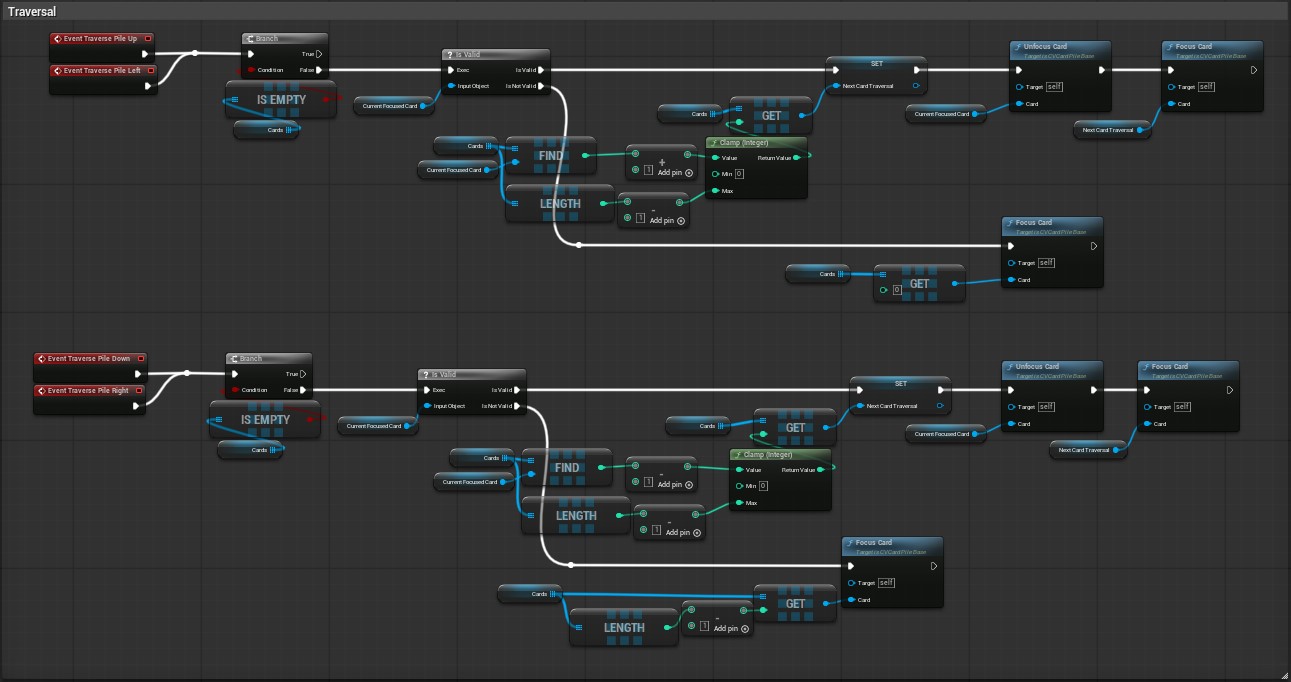Select the addition (+) math node
The height and width of the screenshot is (682, 1291).
tap(661, 163)
